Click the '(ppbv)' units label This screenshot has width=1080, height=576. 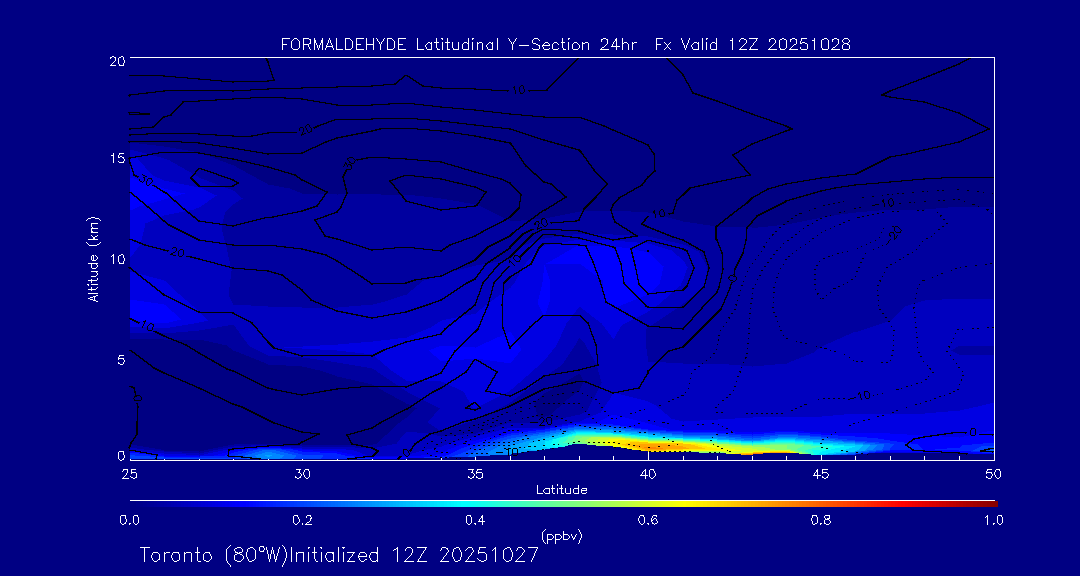tap(561, 536)
